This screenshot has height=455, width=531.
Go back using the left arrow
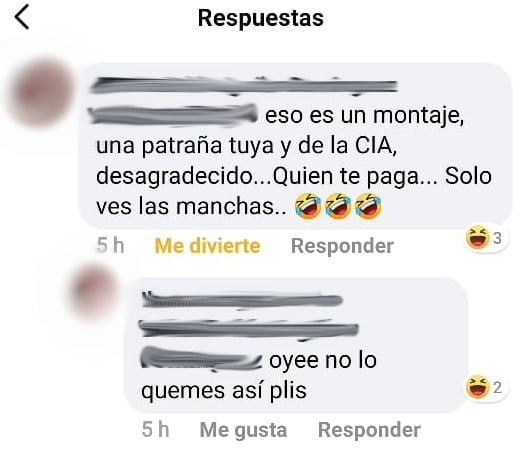click(22, 17)
